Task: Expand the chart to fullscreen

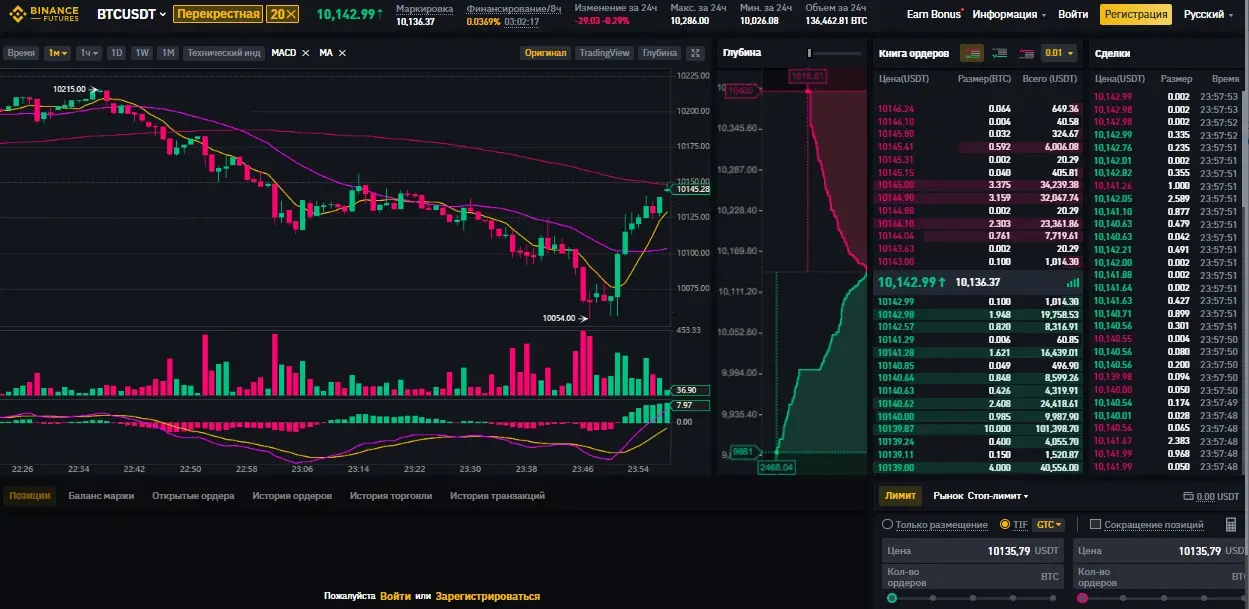Action: pos(695,53)
